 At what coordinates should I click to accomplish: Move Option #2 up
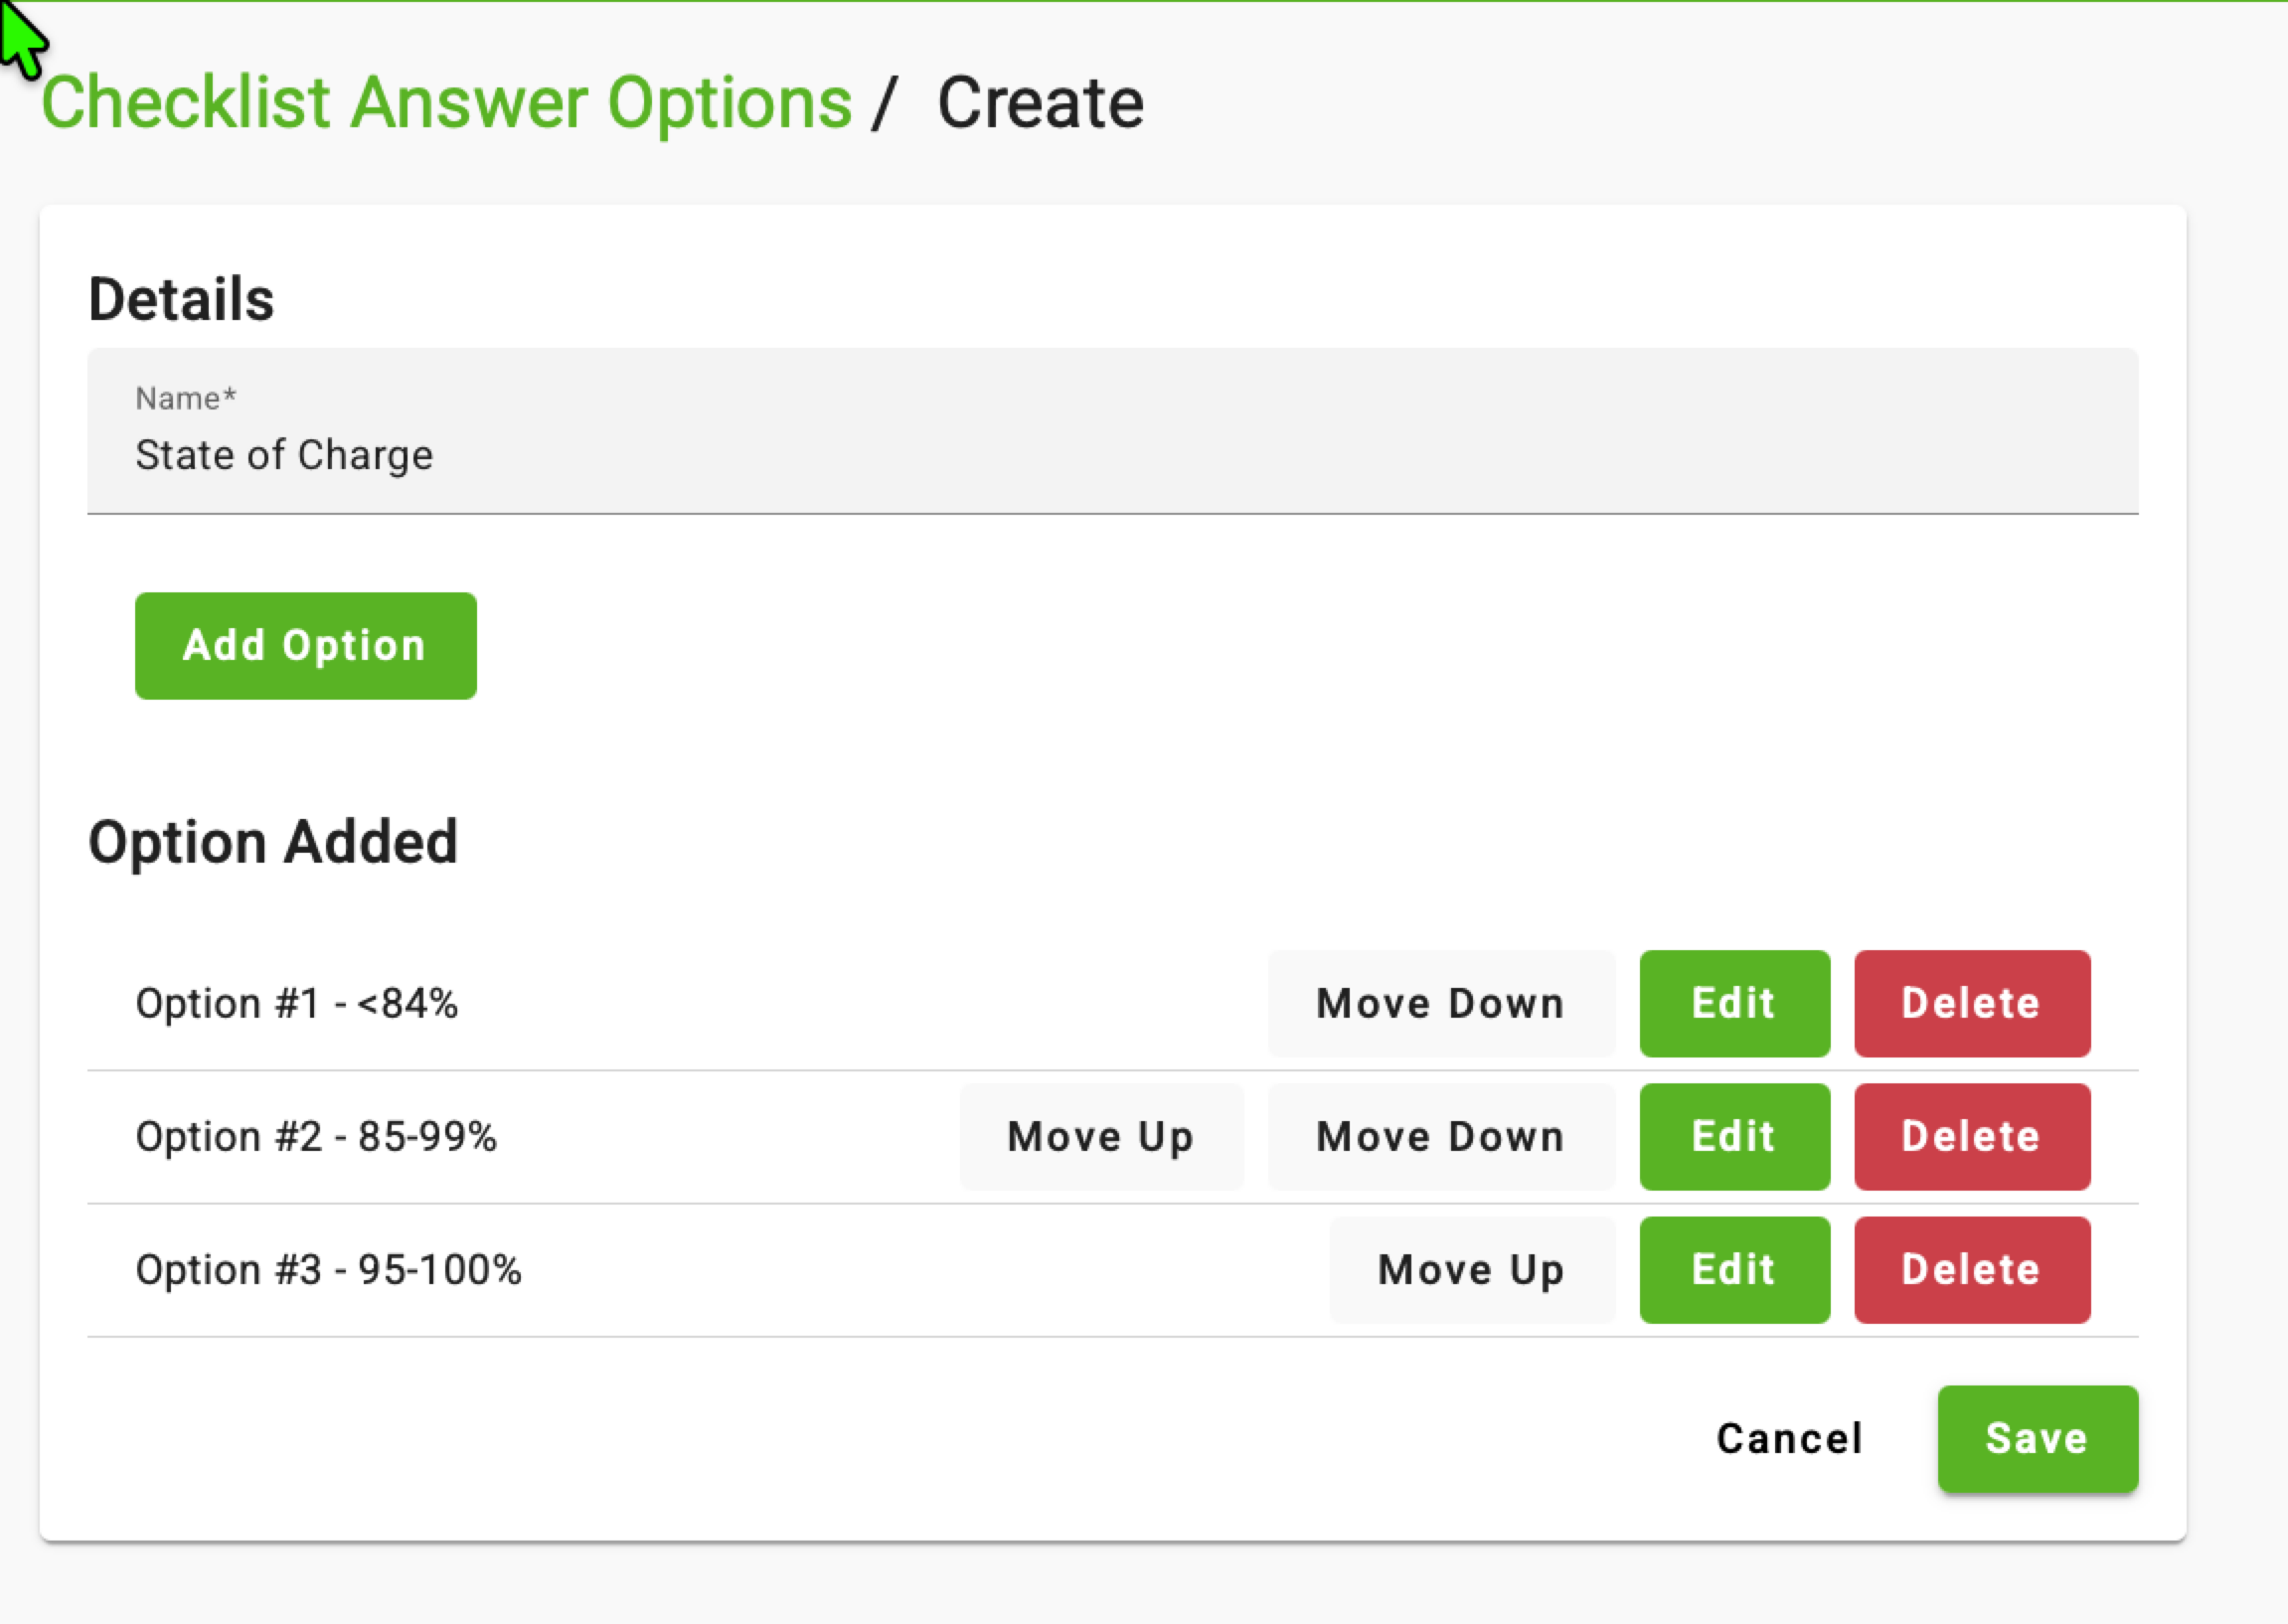(1101, 1137)
